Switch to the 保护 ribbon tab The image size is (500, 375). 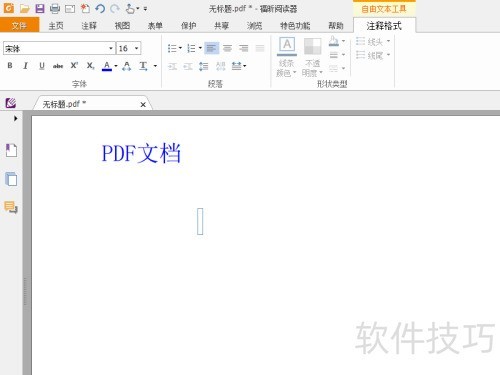pyautogui.click(x=188, y=26)
